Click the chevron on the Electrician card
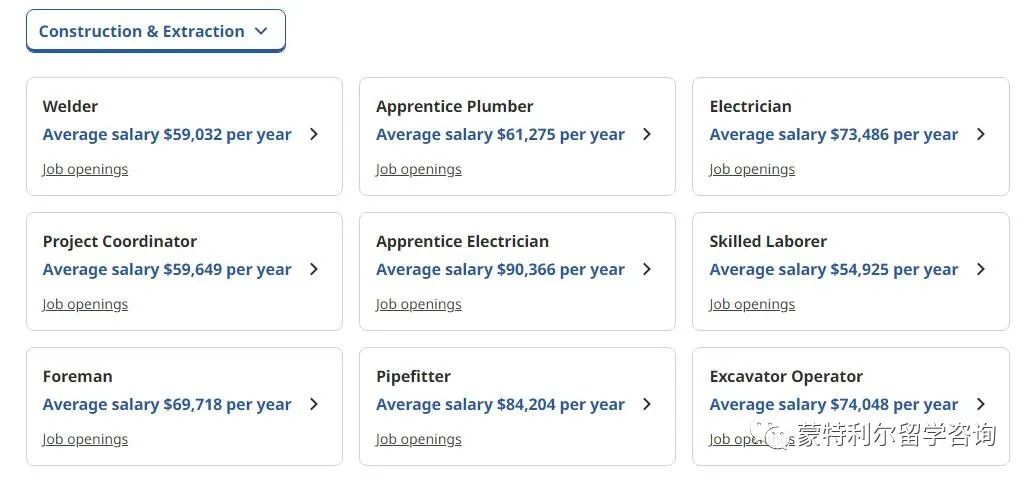The height and width of the screenshot is (480, 1030). 981,134
